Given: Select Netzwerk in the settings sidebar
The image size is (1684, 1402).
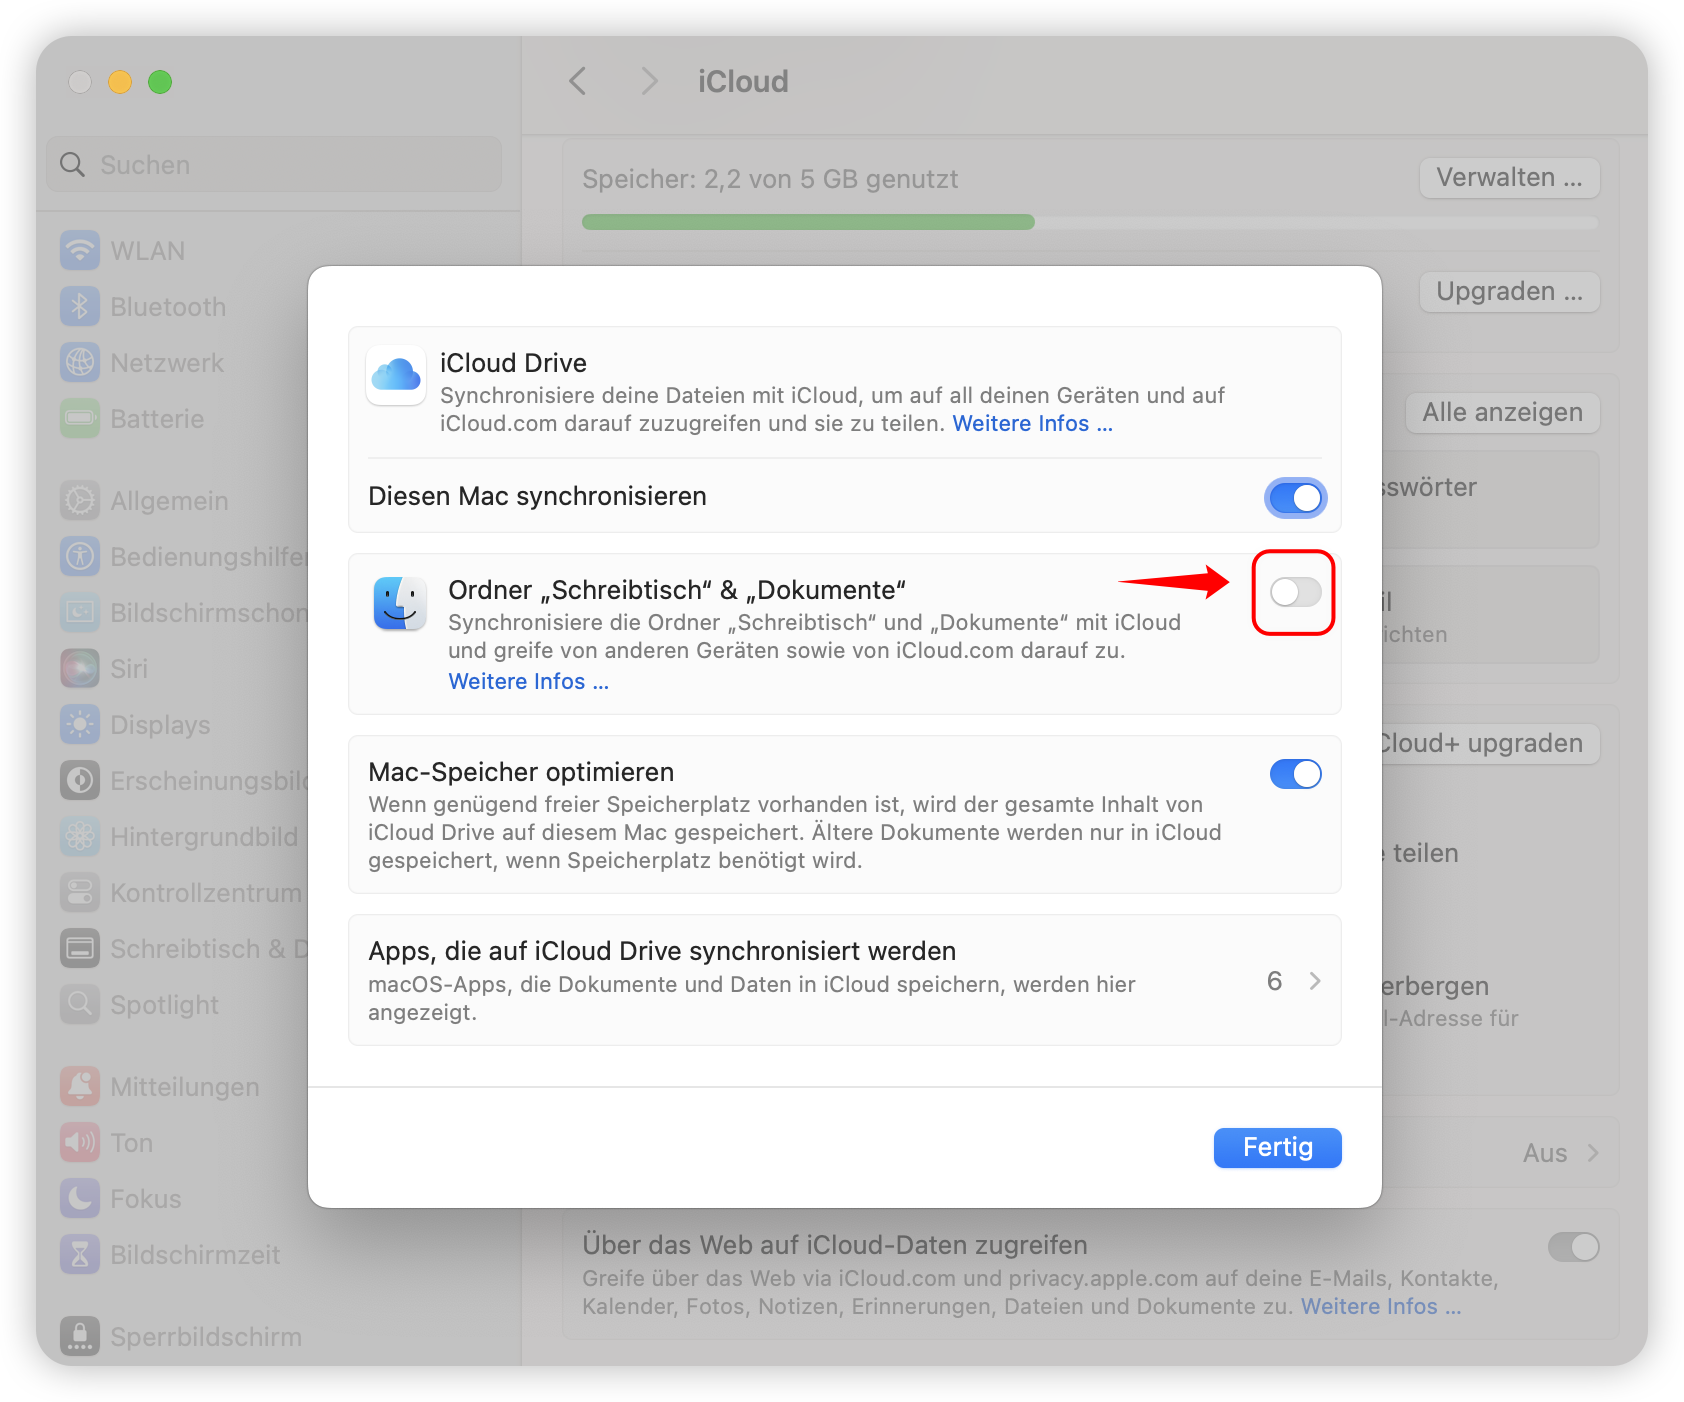Looking at the screenshot, I should [x=167, y=363].
